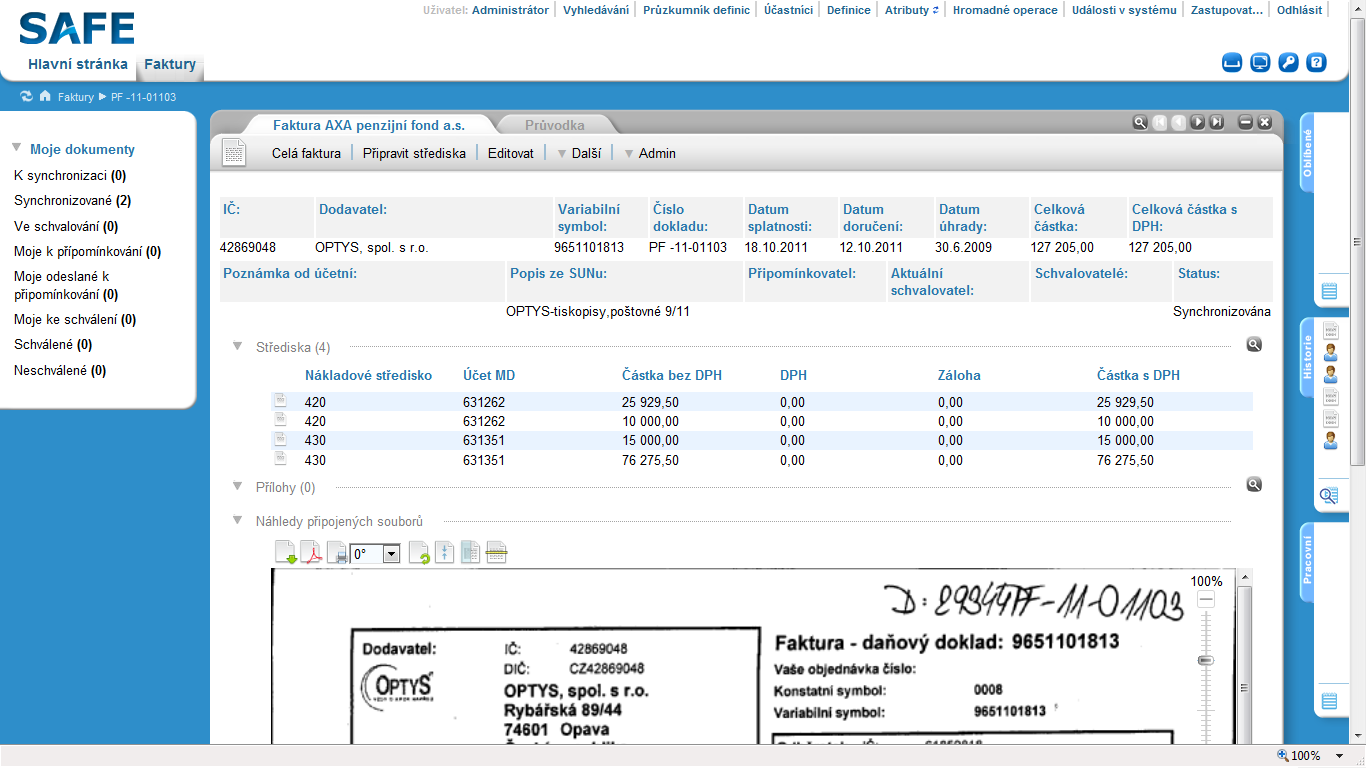The width and height of the screenshot is (1366, 768).
Task: Open the Historie side tab
Action: click(x=1308, y=357)
